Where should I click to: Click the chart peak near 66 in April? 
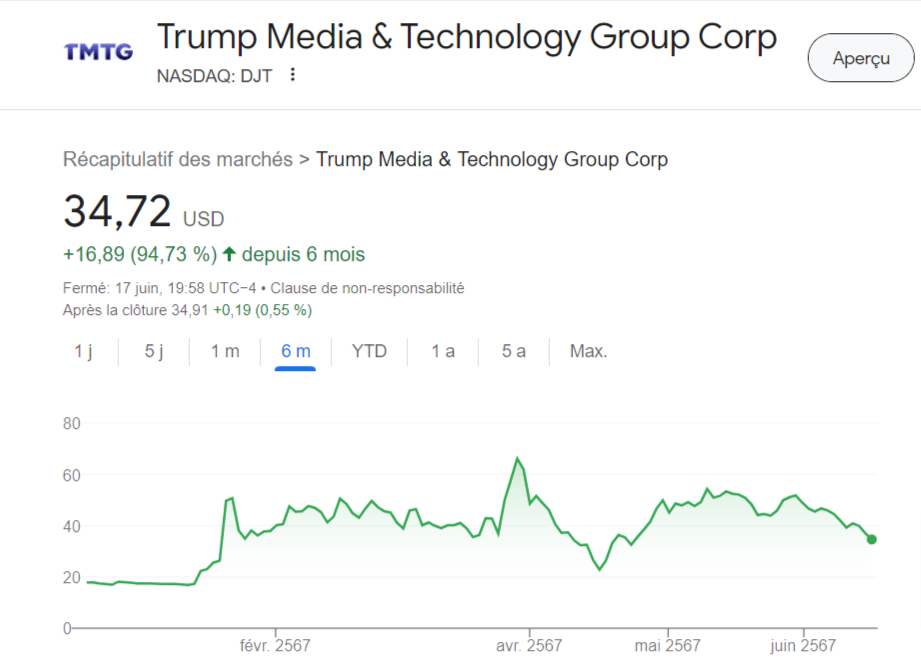pyautogui.click(x=518, y=457)
